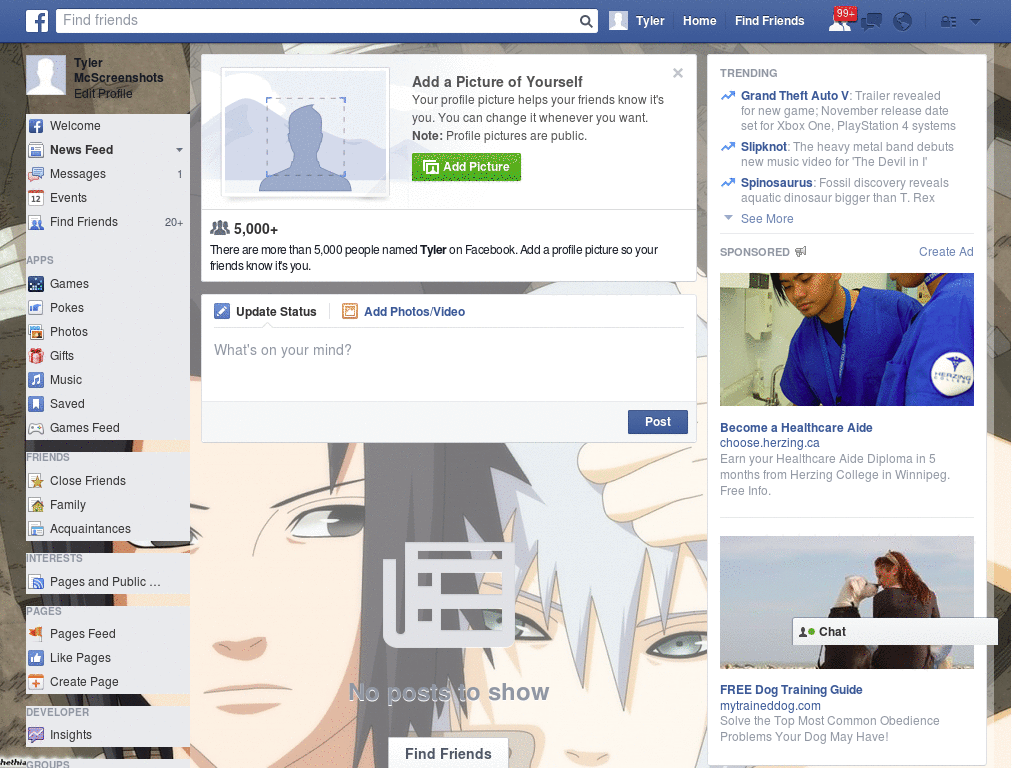Click the green Add Picture button

pos(466,167)
